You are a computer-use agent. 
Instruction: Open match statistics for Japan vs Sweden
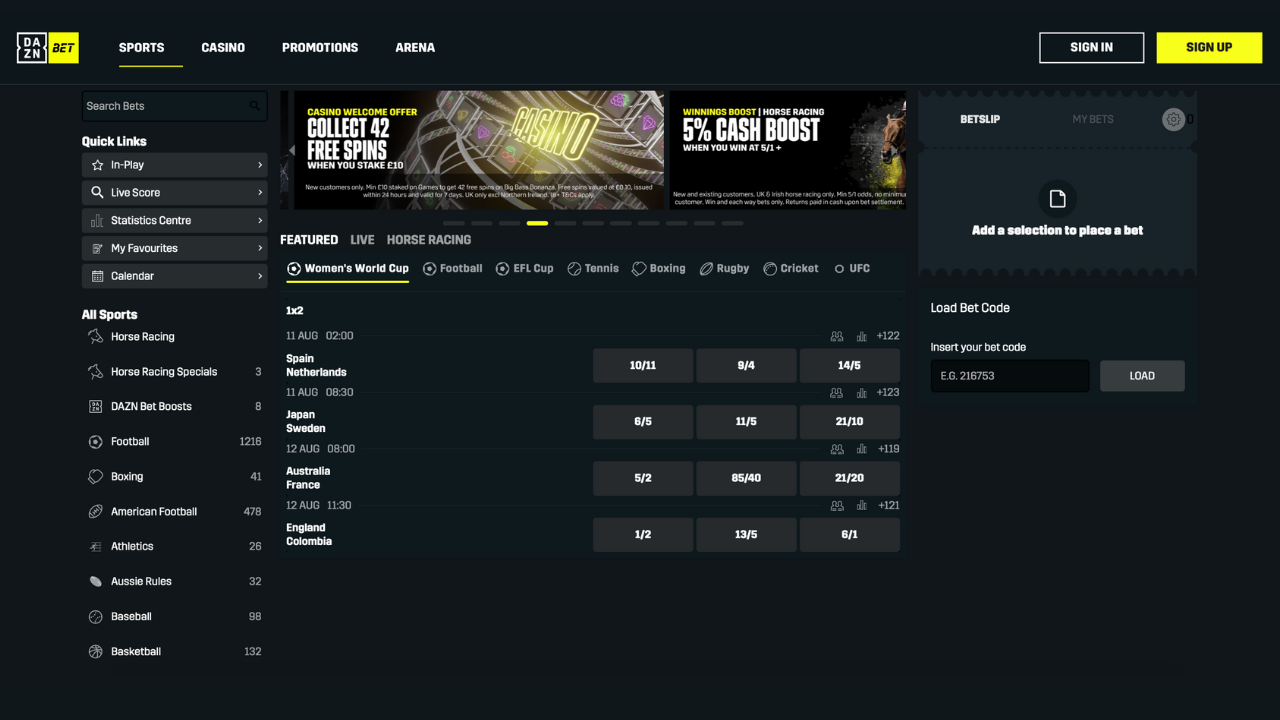[861, 393]
